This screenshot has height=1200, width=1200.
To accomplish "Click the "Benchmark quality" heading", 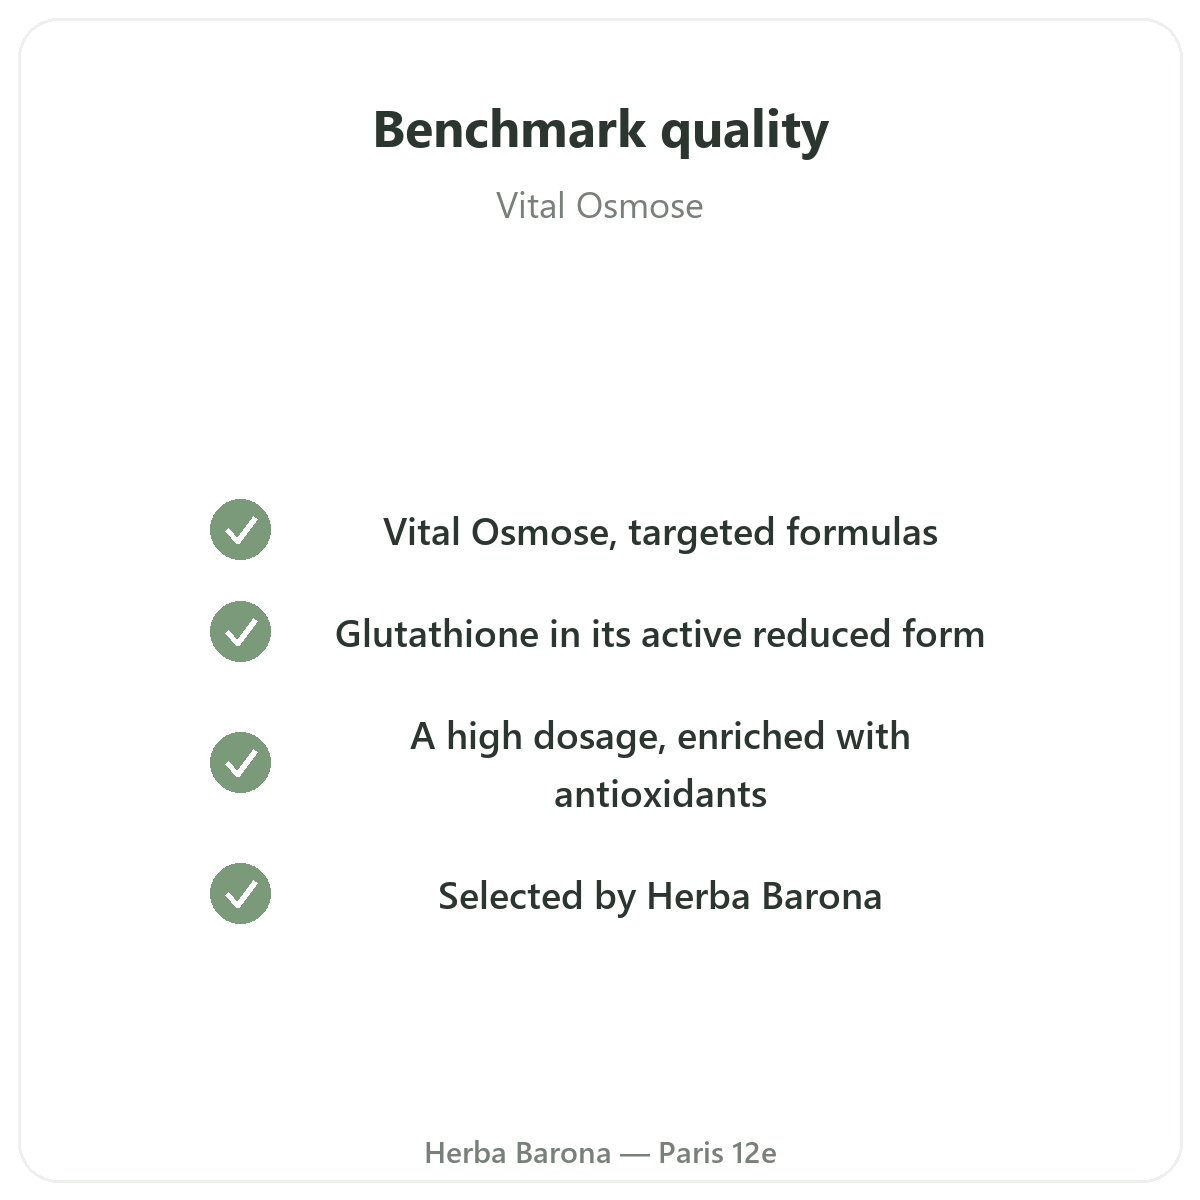I will coord(600,130).
